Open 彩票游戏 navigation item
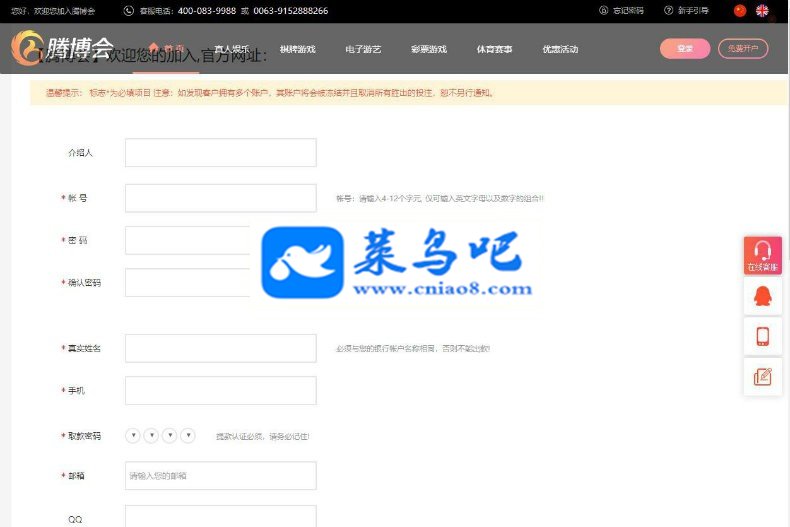This screenshot has width=790, height=527. pos(429,49)
